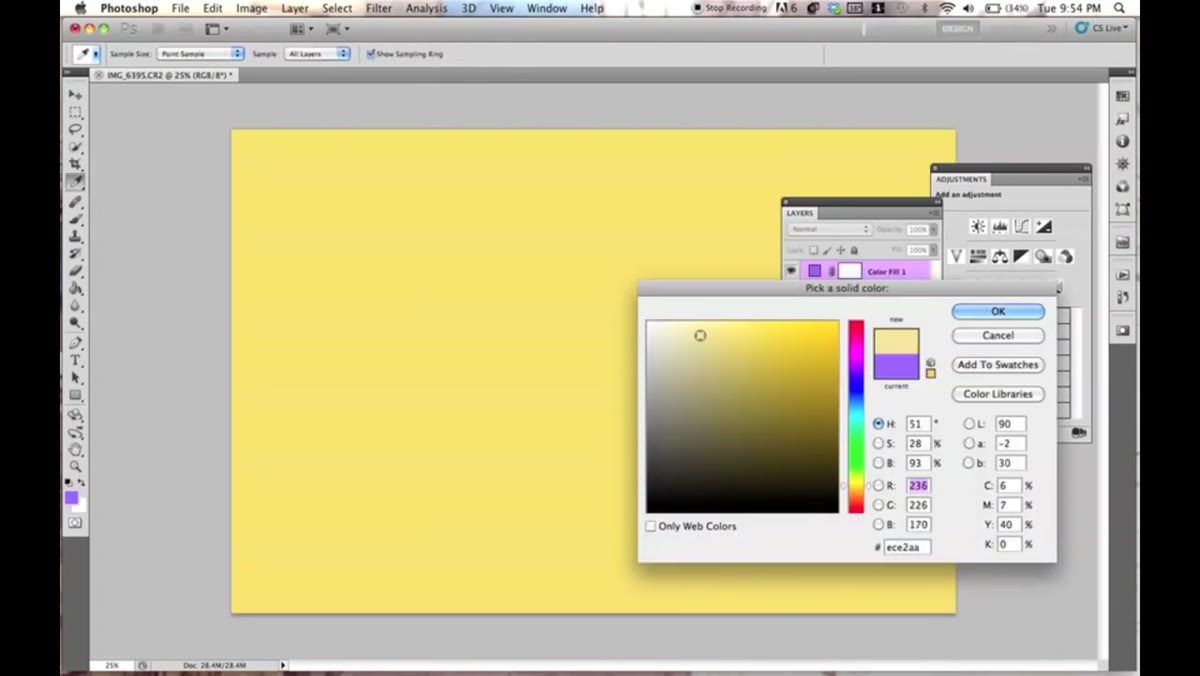
Task: Add a Brightness/Contrast adjustment
Action: pyautogui.click(x=978, y=227)
